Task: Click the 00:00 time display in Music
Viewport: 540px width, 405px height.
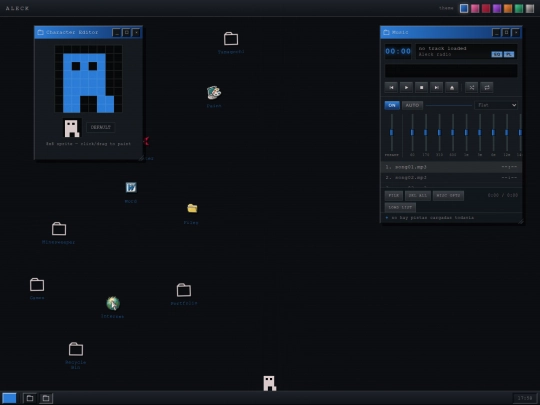Action: point(398,52)
